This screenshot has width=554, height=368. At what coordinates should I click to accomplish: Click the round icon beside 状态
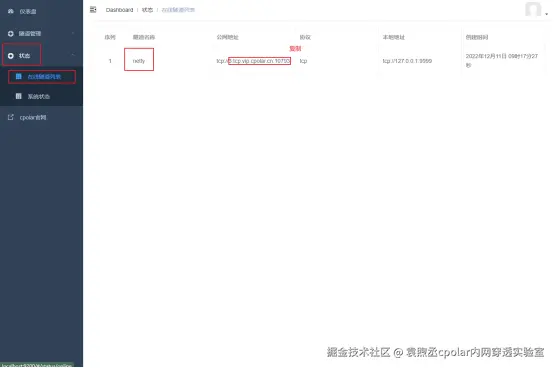[x=11, y=56]
